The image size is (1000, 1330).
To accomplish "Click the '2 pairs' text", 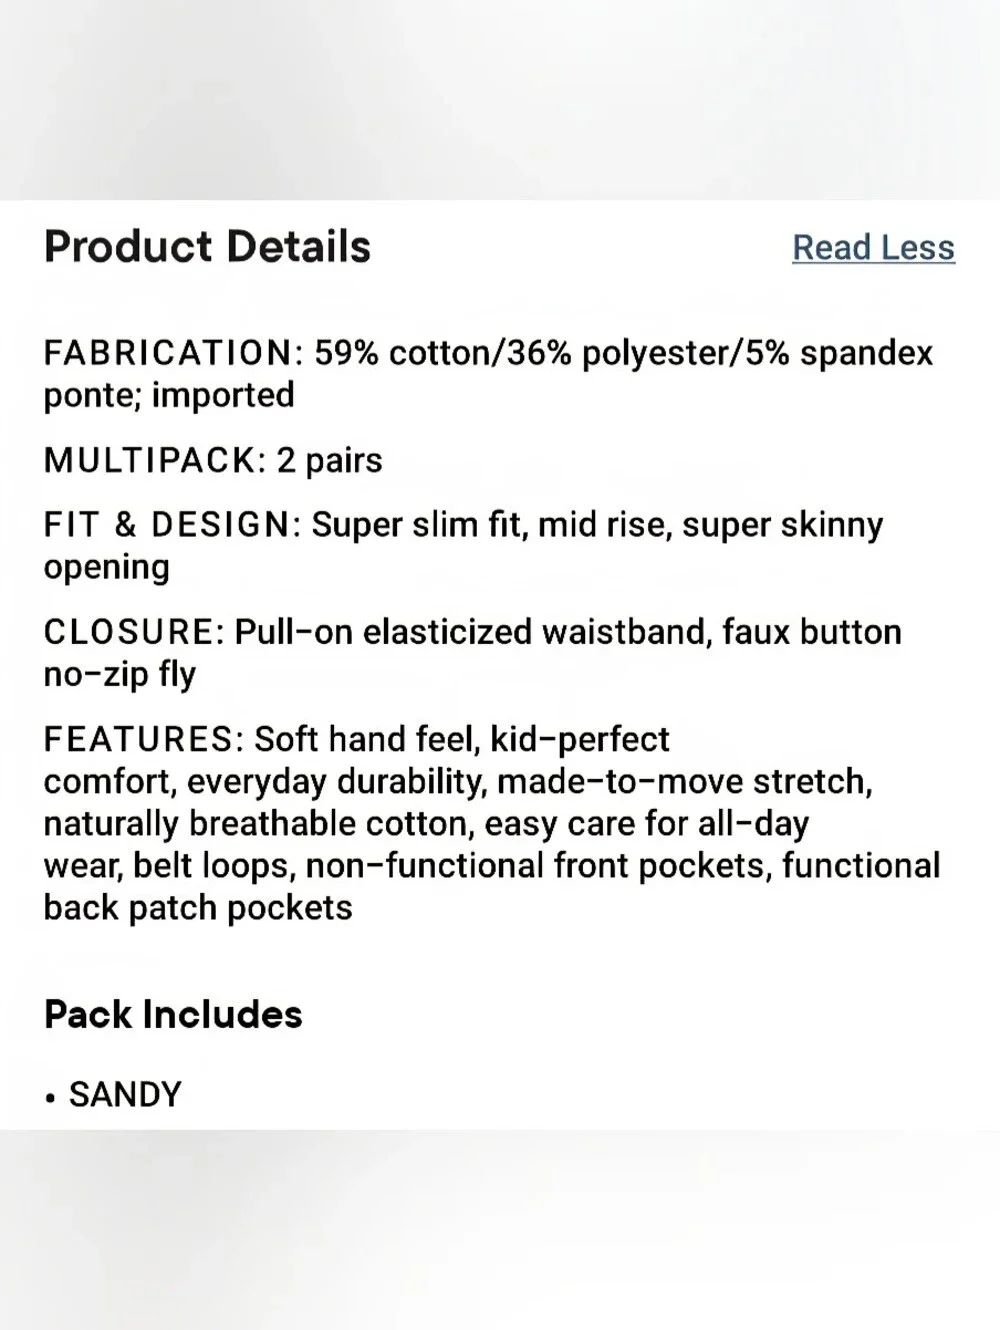I will (330, 461).
